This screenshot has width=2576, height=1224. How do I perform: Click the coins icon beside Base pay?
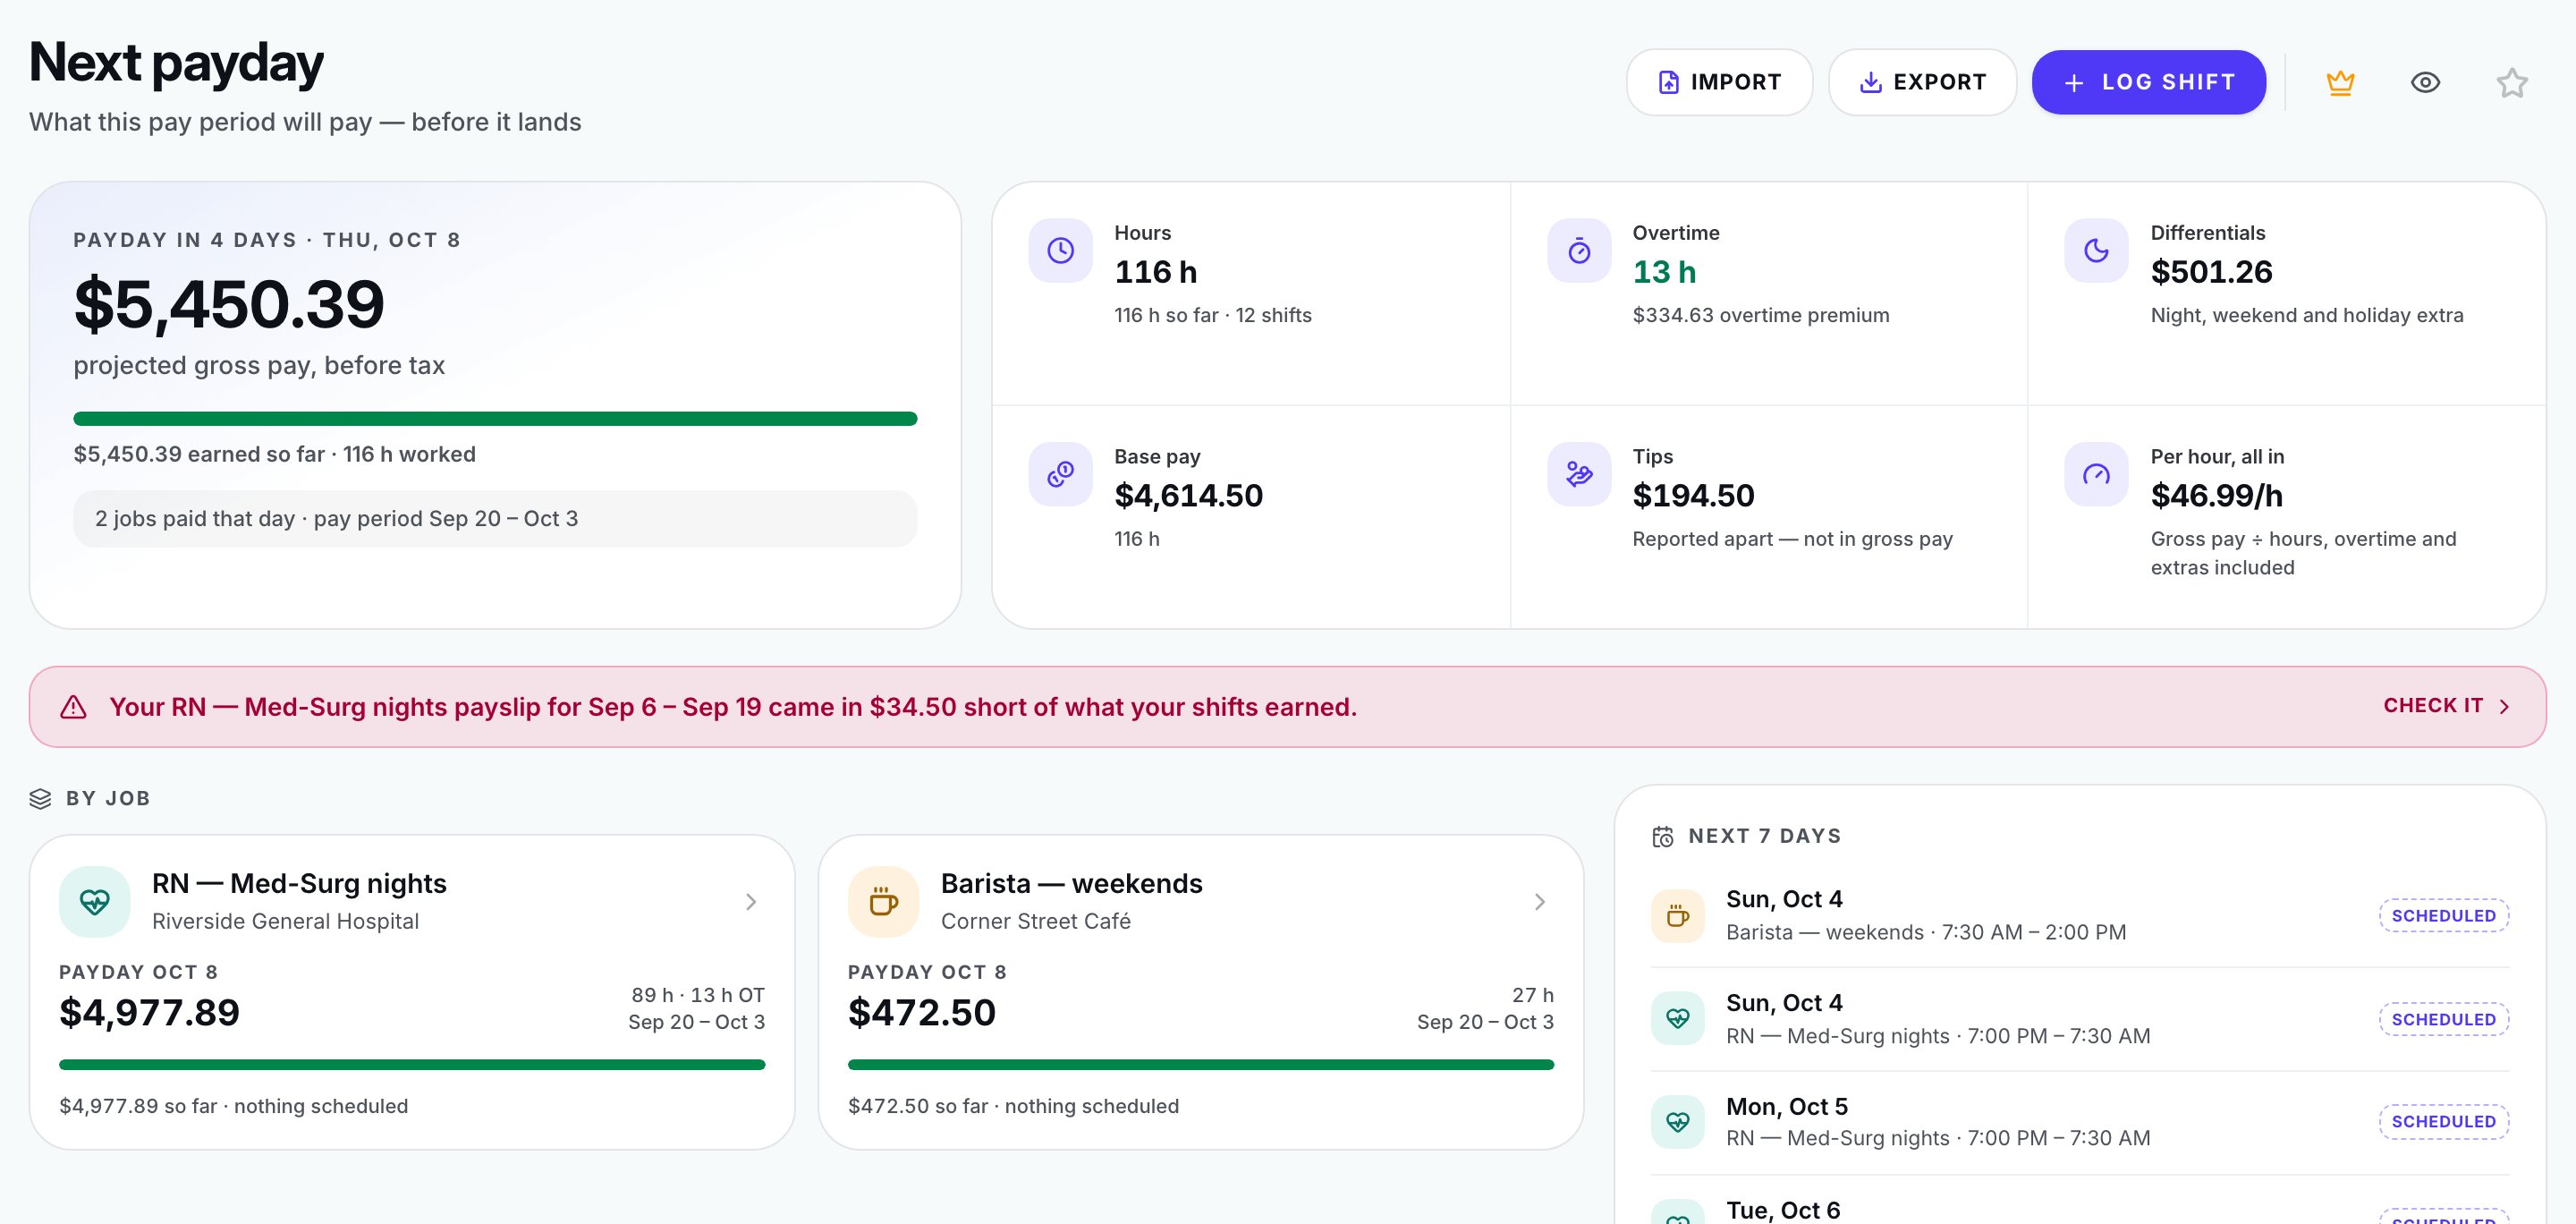[1060, 474]
